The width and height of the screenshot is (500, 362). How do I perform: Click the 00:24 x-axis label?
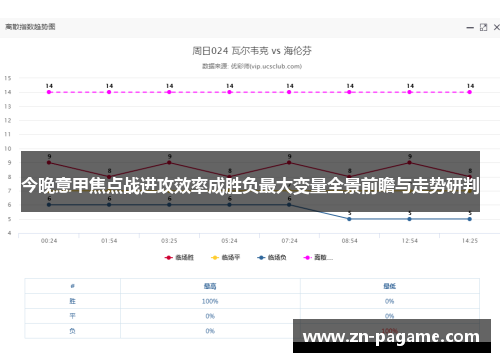[49, 241]
